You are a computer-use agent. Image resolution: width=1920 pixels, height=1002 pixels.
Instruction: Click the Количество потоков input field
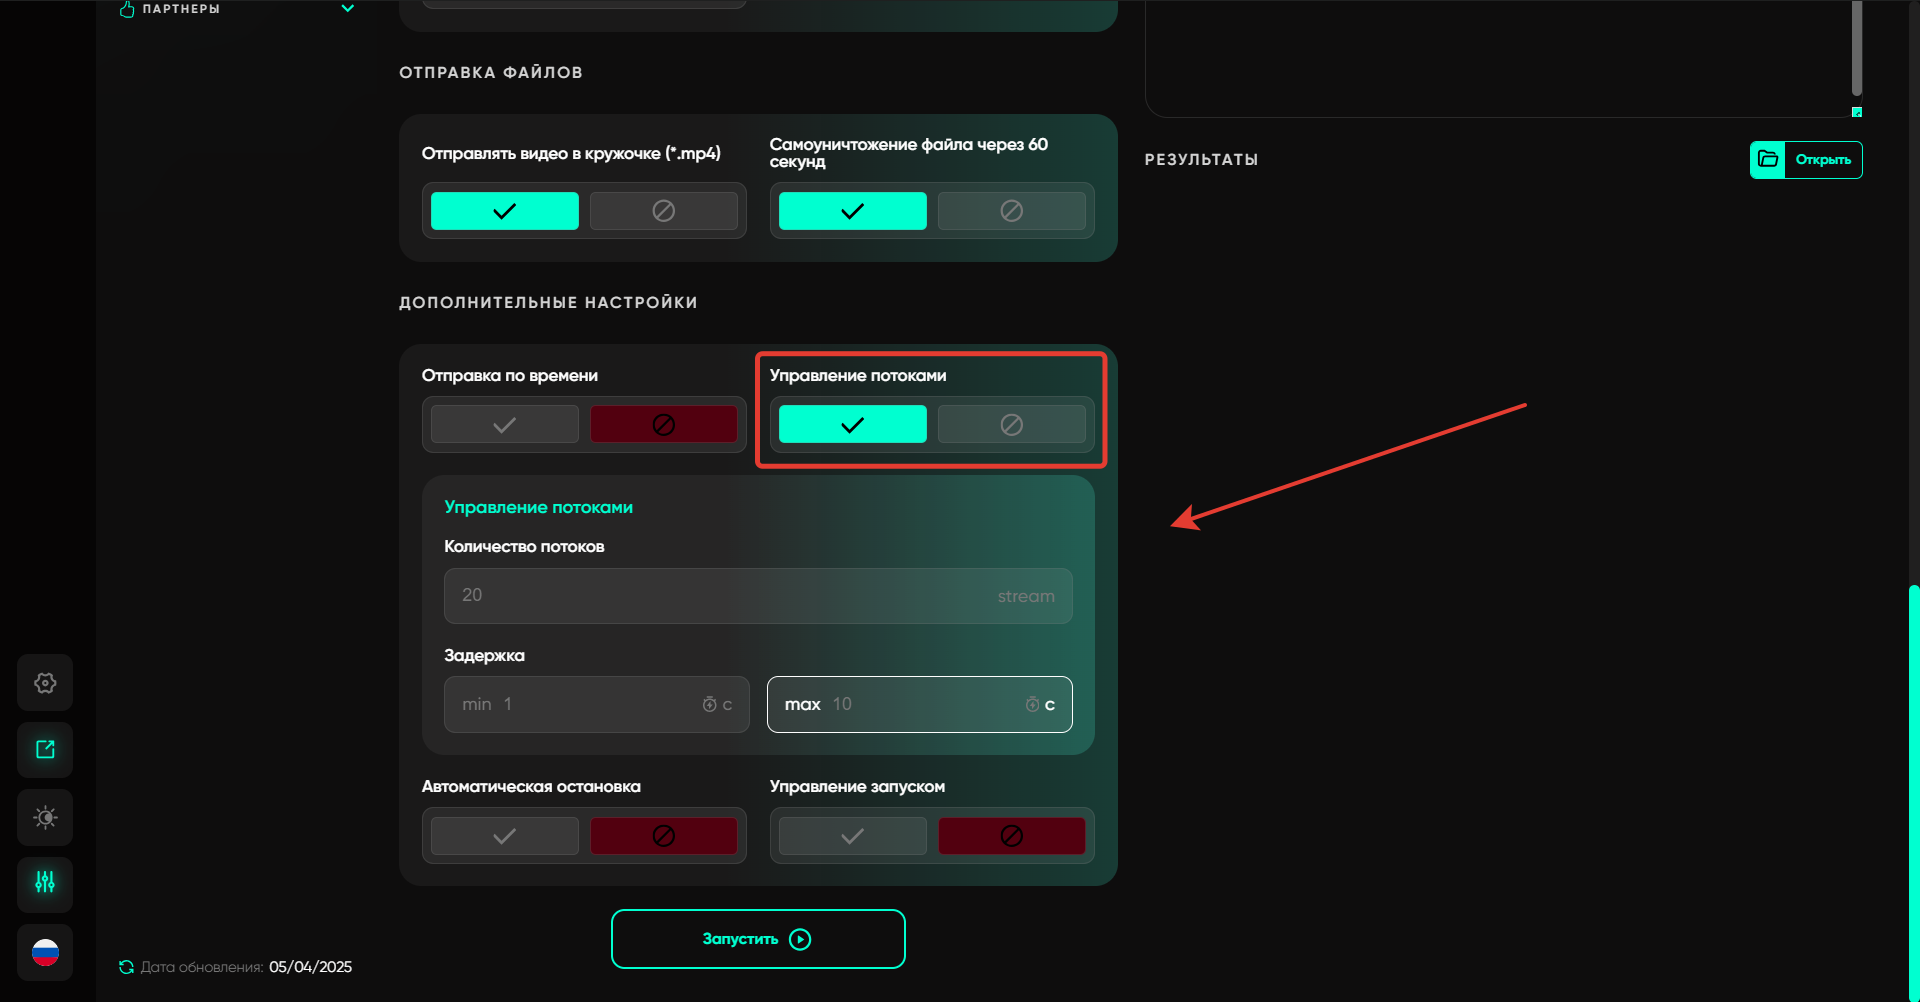tap(720, 596)
